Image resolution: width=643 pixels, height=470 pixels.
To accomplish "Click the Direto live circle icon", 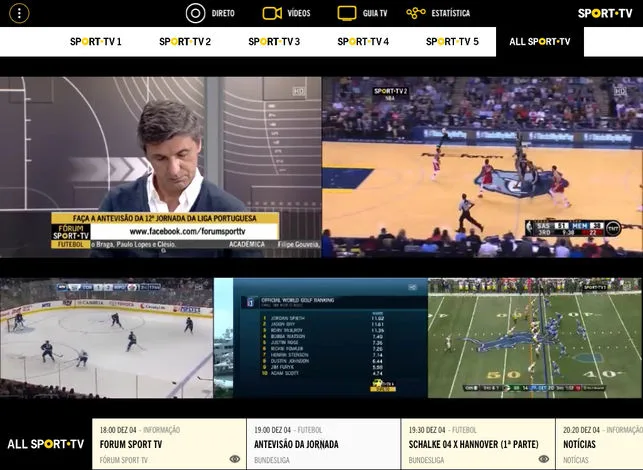I will click(195, 13).
